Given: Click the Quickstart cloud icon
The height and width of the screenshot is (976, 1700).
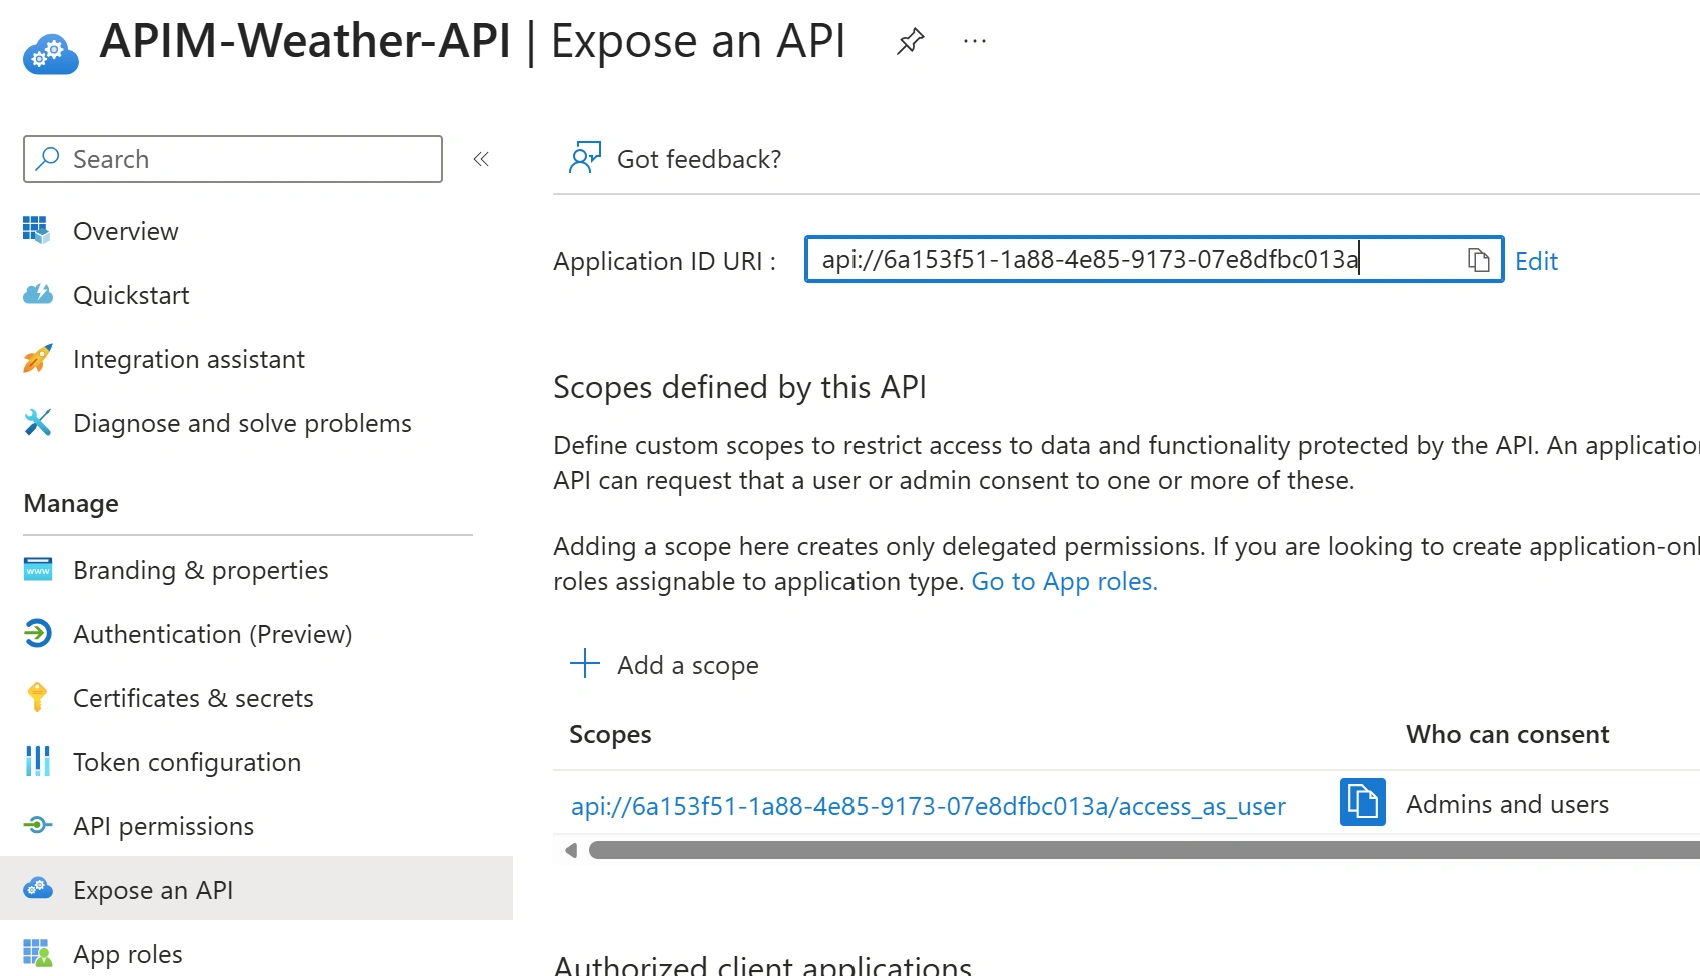Looking at the screenshot, I should [37, 295].
